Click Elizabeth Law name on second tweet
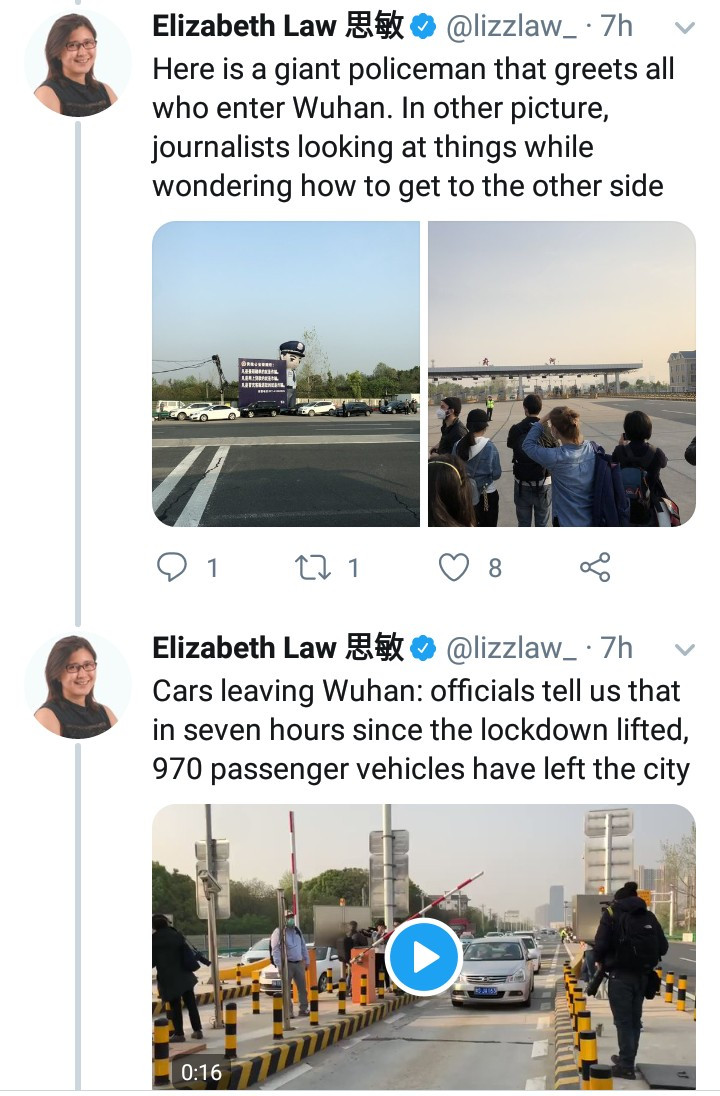 click(278, 648)
